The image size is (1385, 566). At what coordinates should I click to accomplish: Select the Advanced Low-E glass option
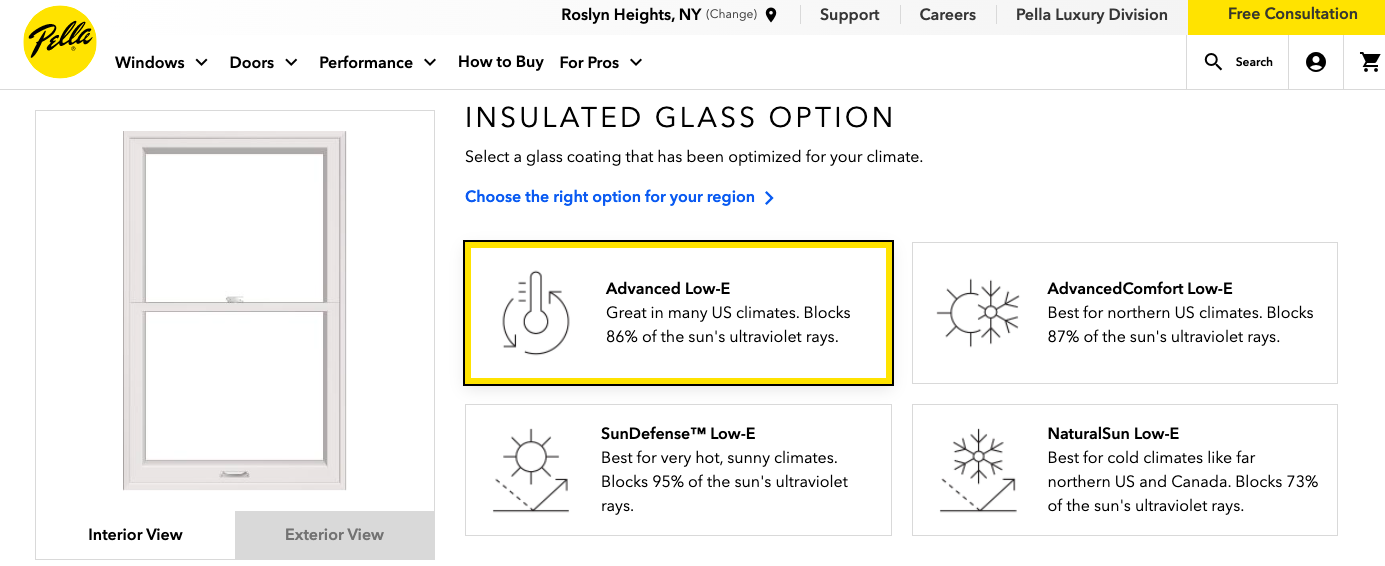click(678, 313)
